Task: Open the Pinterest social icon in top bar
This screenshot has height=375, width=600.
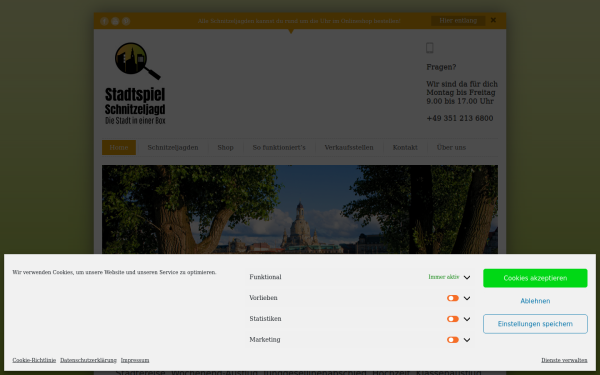Action: [126, 21]
